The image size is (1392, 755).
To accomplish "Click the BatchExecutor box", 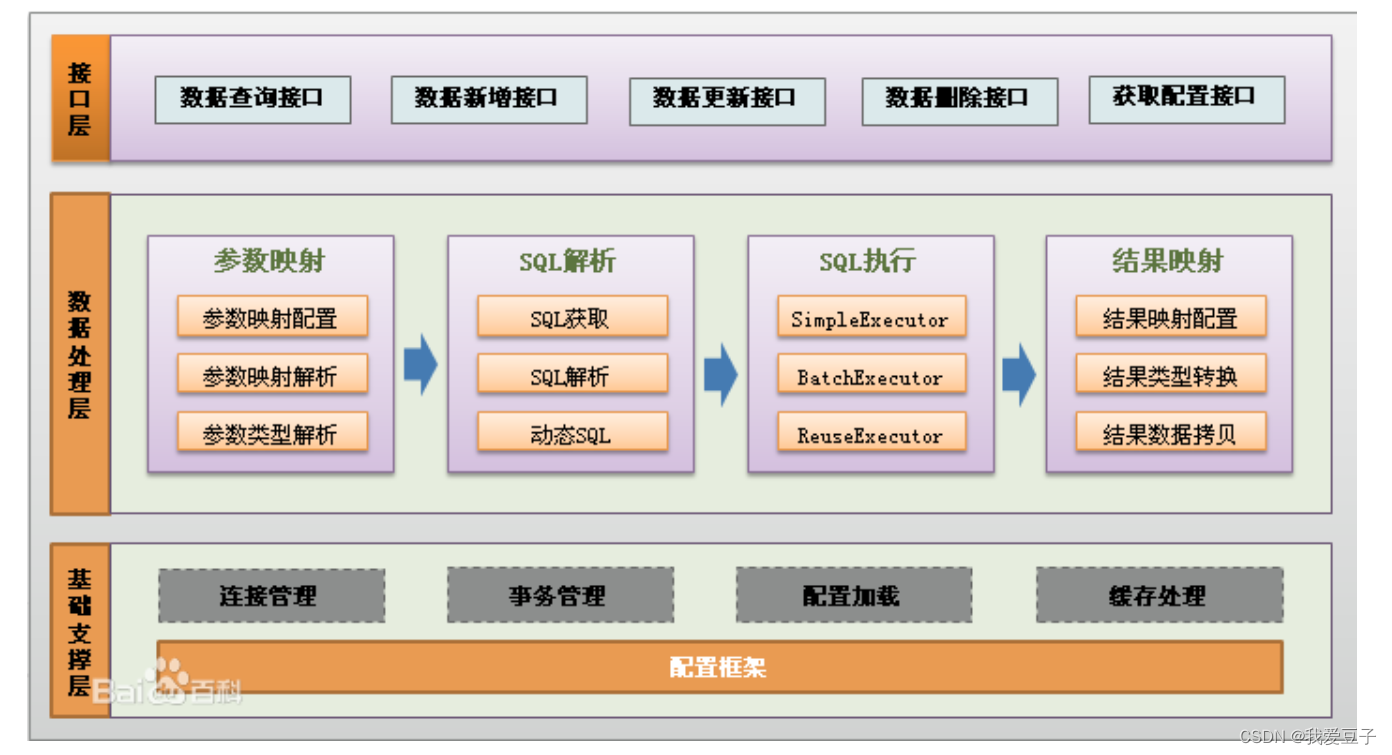I will [x=872, y=375].
